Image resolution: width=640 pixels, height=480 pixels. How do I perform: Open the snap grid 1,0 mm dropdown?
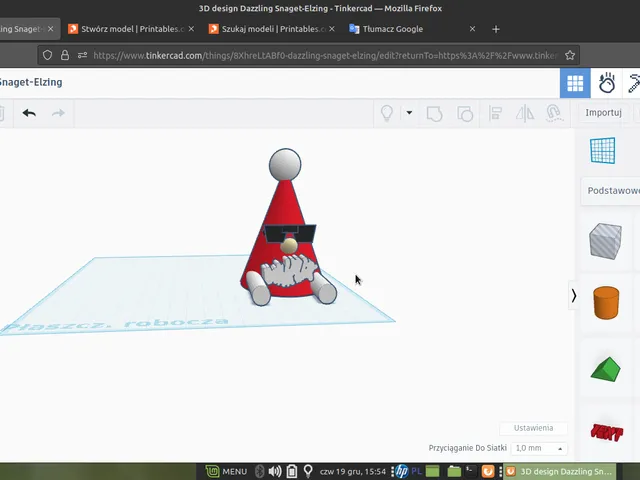pos(539,448)
